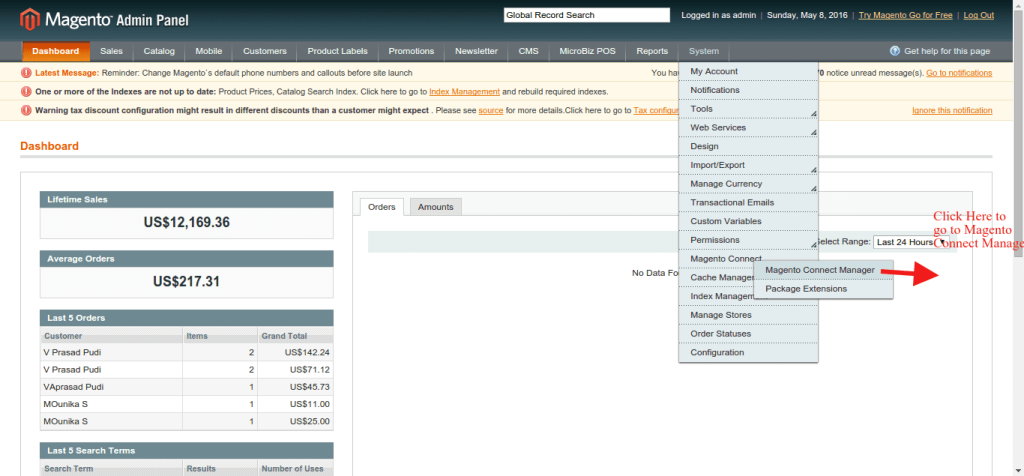
Task: Open the MicroBiz POS menu
Action: tap(587, 51)
